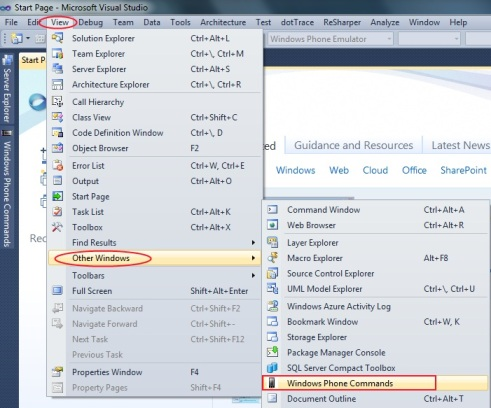Open the empty combo box beside the emulator dropdown
491x408 pixels.
point(429,39)
